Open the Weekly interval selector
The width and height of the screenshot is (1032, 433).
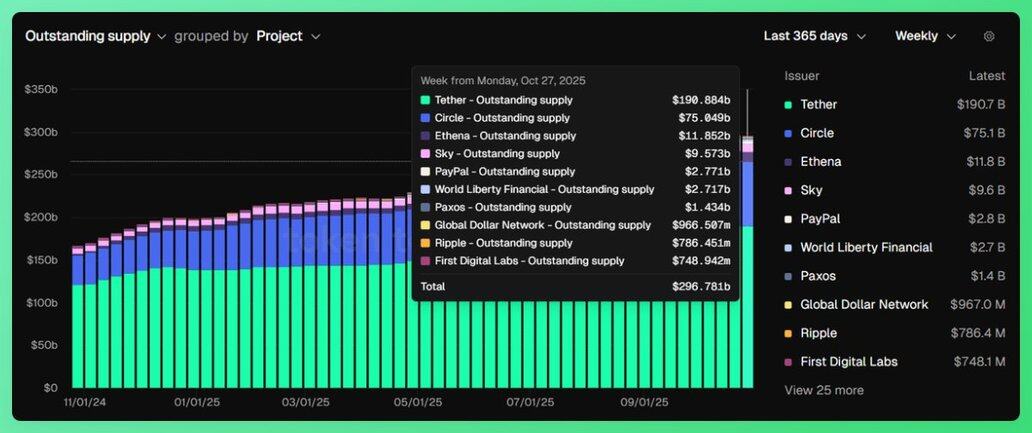point(925,36)
